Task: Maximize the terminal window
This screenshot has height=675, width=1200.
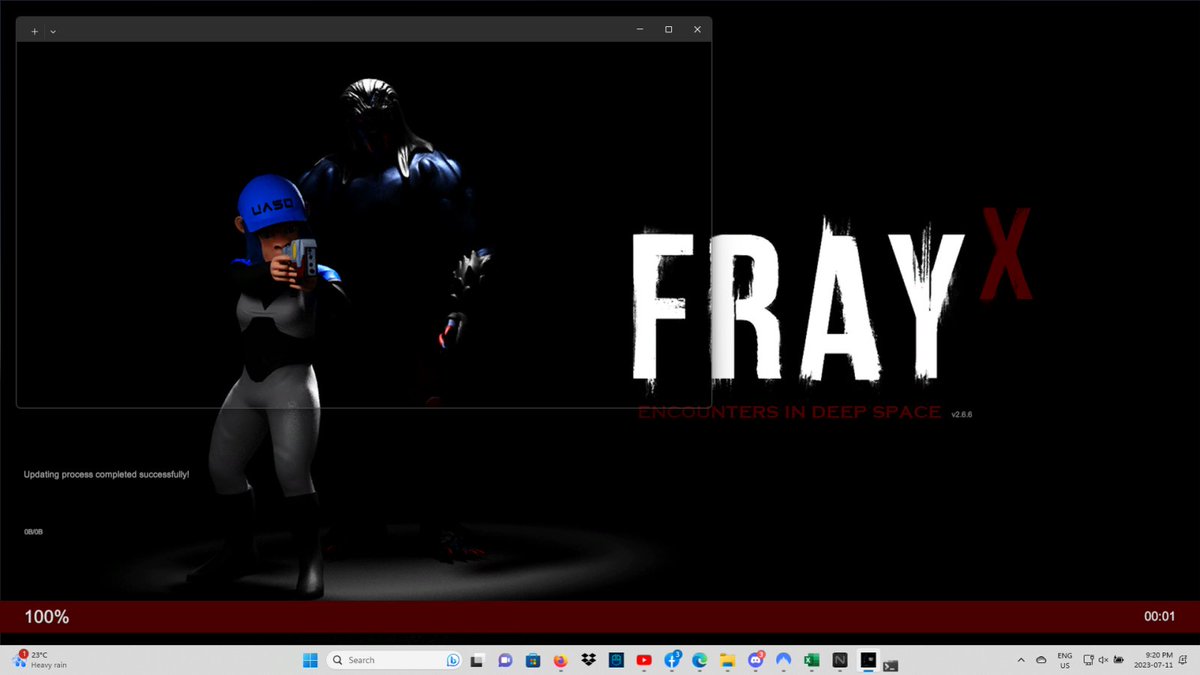Action: 669,30
